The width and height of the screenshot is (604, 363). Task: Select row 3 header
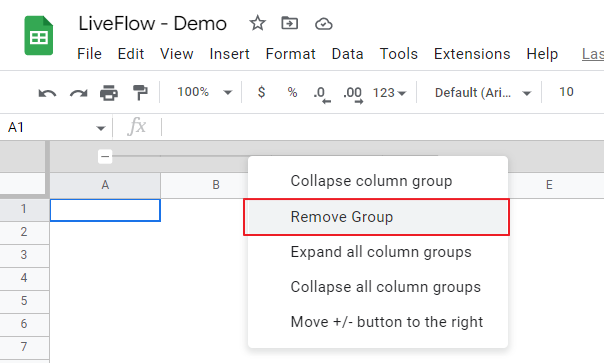pyautogui.click(x=24, y=255)
